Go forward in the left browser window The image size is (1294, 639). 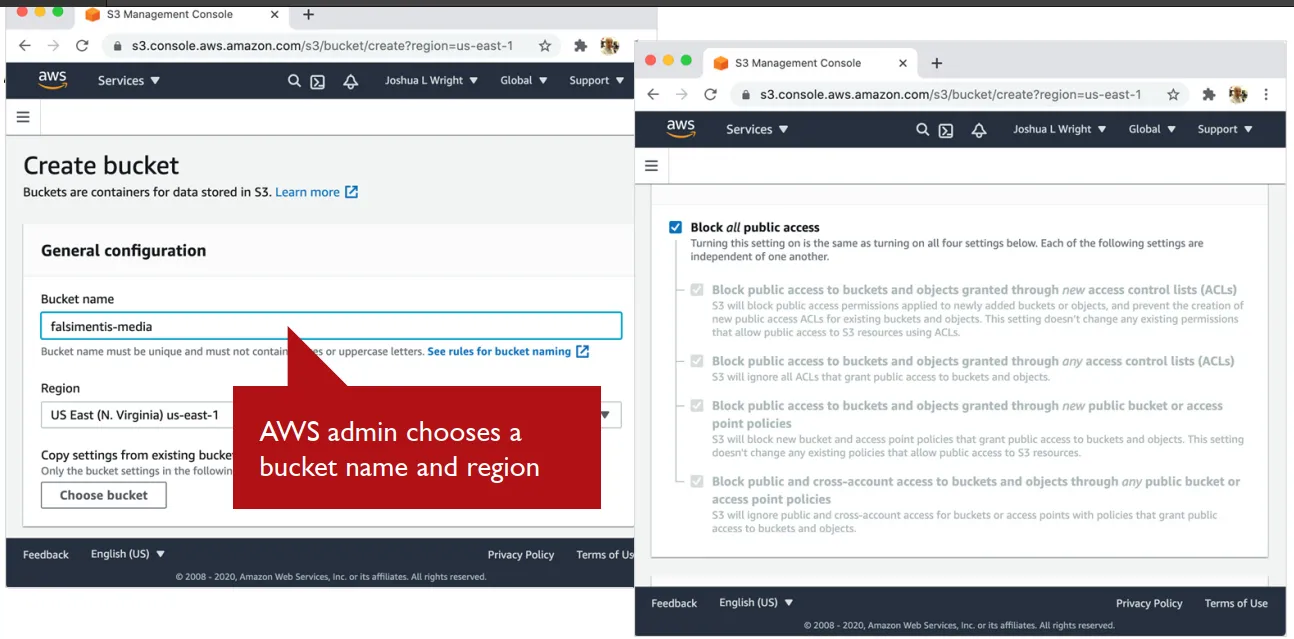coord(53,46)
